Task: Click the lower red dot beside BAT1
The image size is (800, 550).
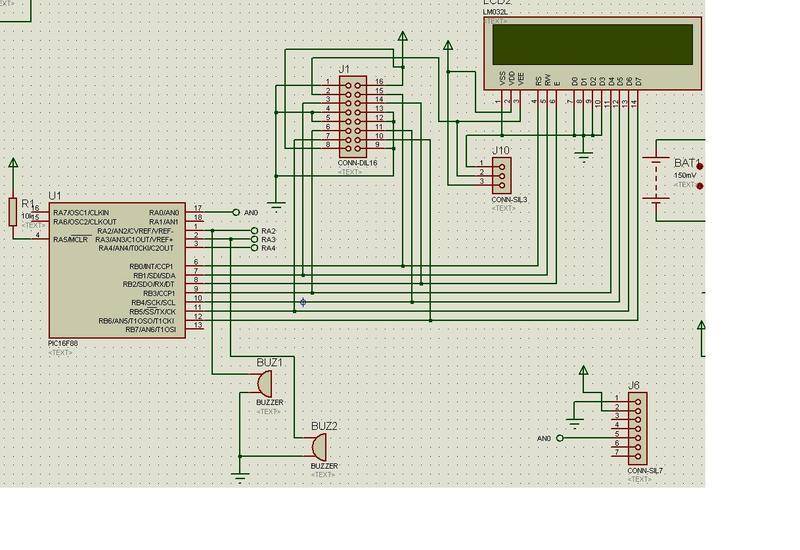Action: (699, 186)
